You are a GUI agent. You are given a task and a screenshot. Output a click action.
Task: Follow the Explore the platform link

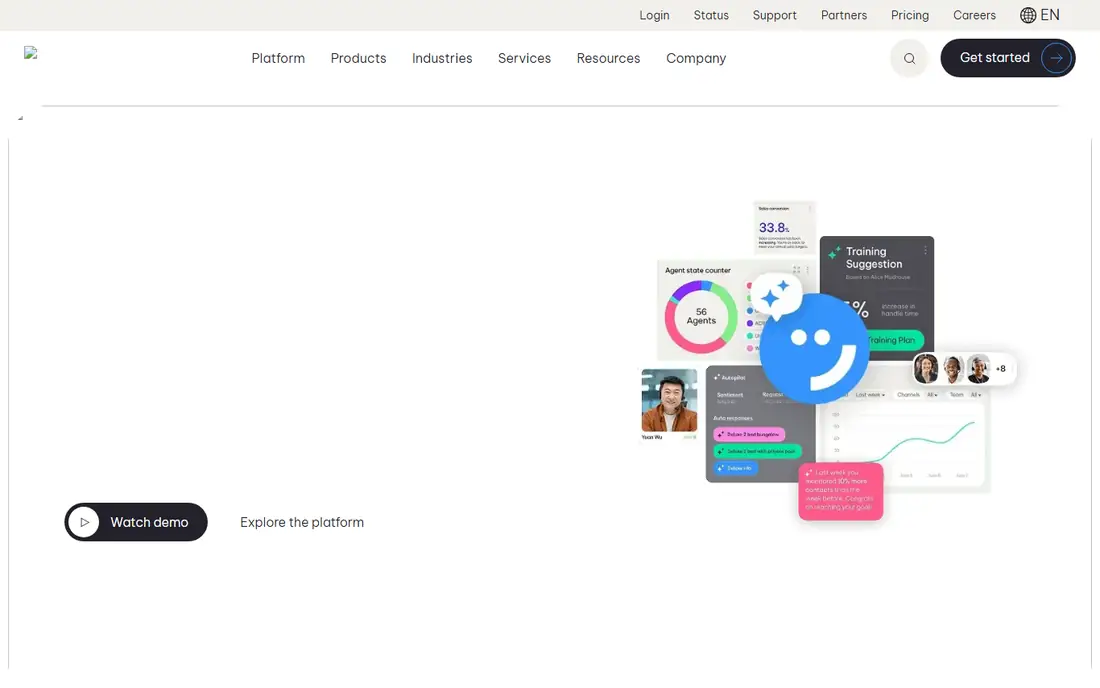point(302,522)
